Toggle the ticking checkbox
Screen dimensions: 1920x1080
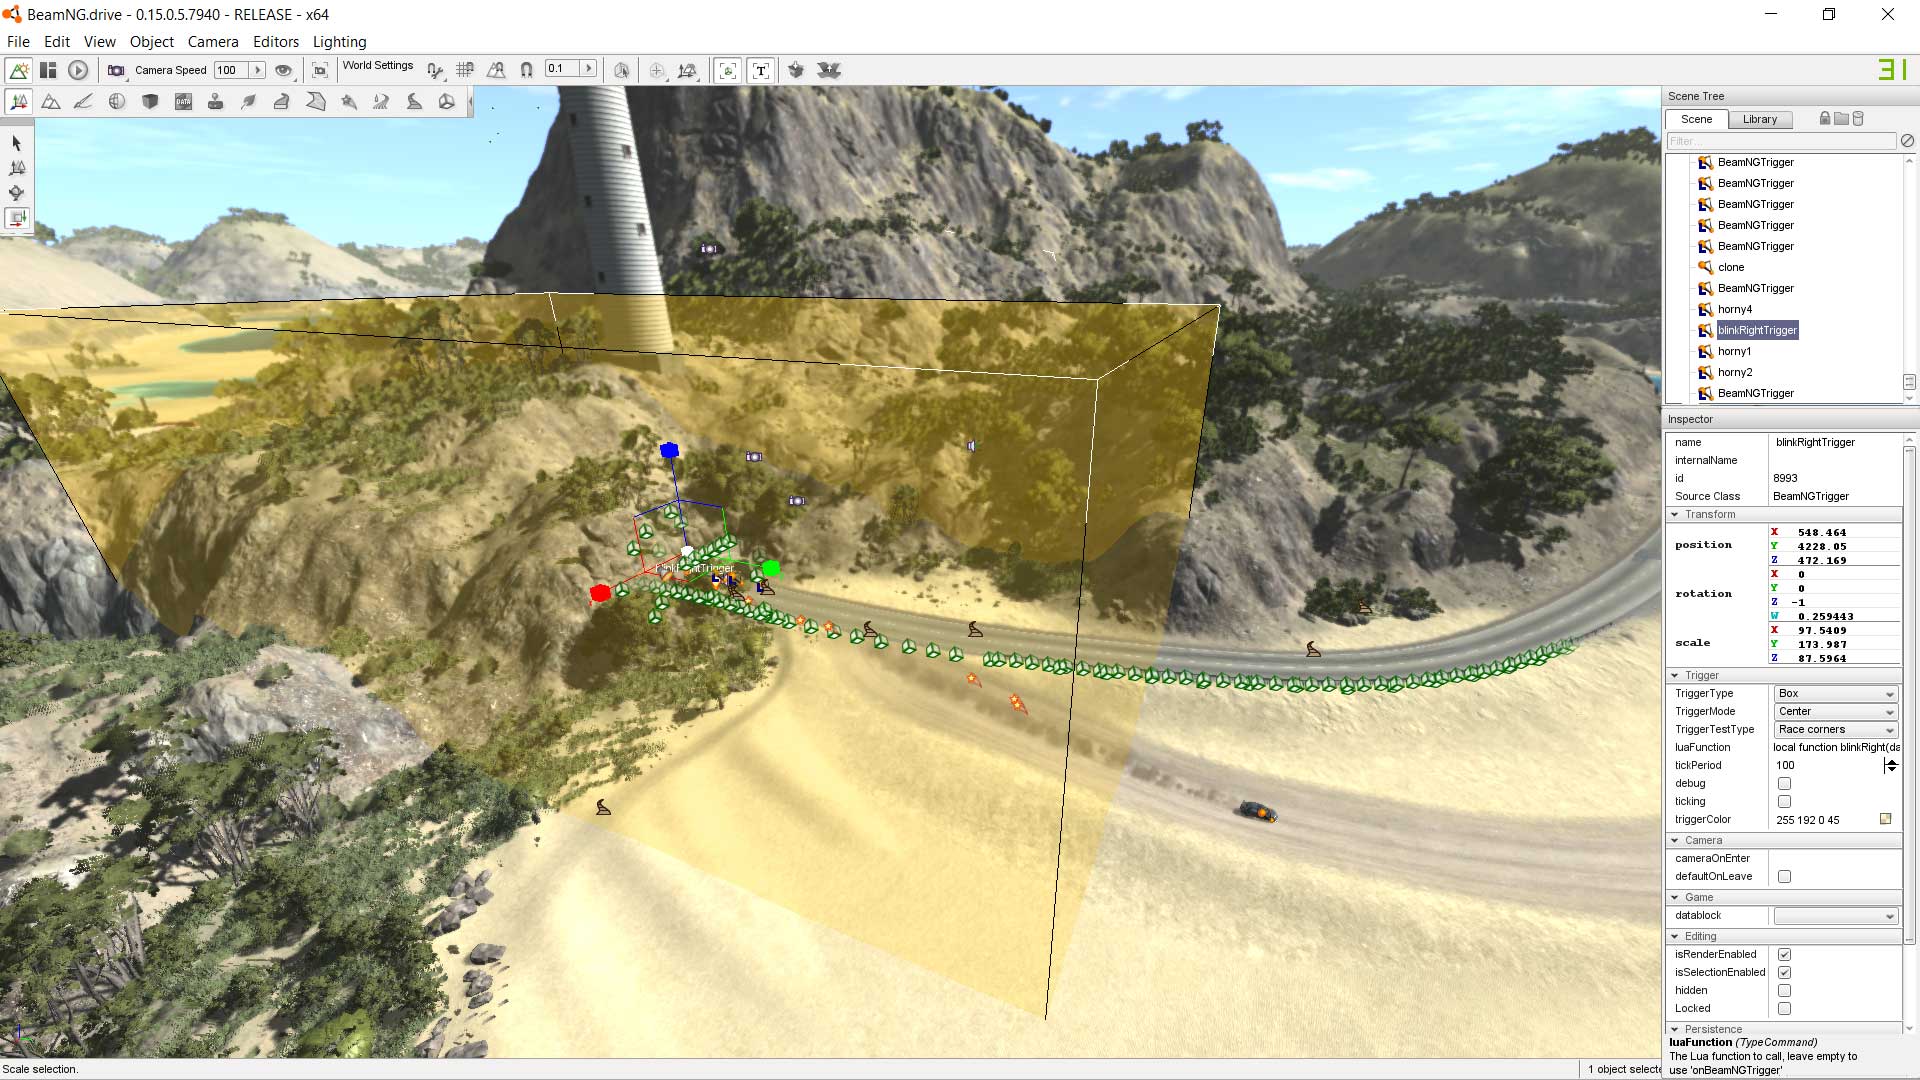coord(1784,802)
